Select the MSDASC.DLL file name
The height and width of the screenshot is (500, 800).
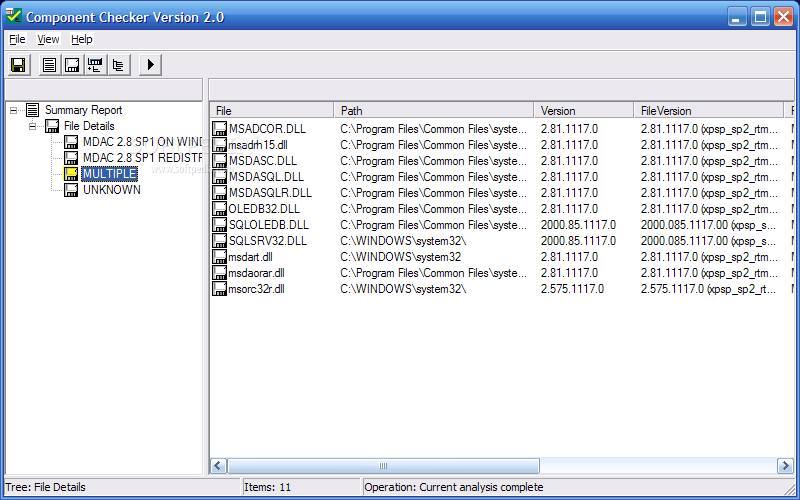(263, 161)
